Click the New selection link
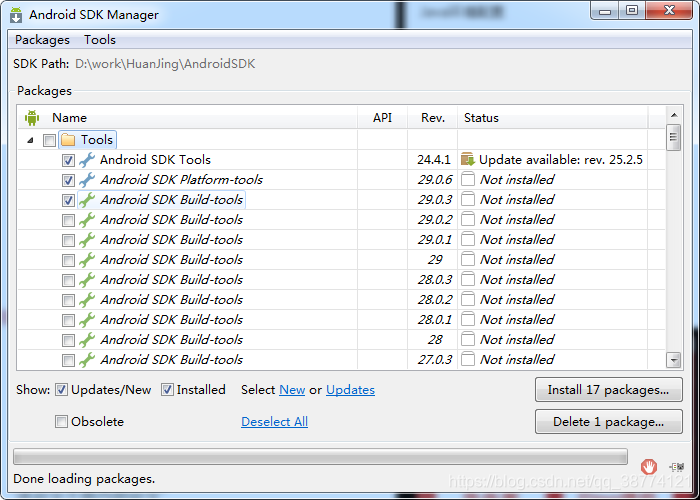700x500 pixels. tap(292, 390)
